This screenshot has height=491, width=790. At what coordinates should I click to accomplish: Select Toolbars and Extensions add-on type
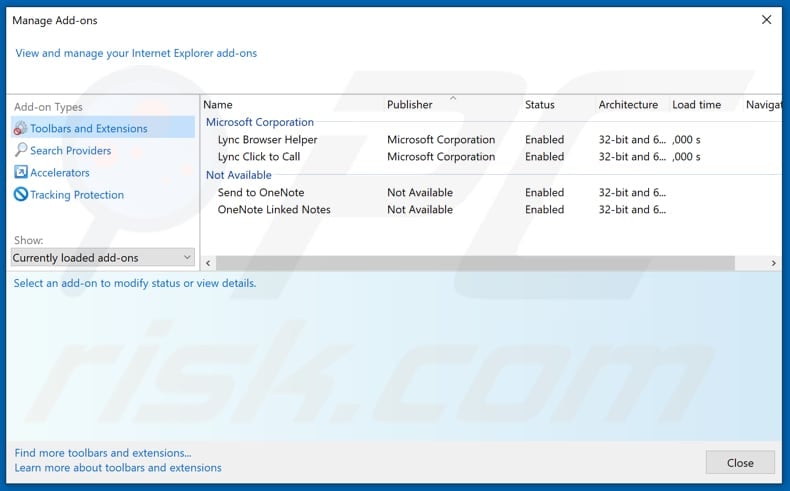coord(103,128)
